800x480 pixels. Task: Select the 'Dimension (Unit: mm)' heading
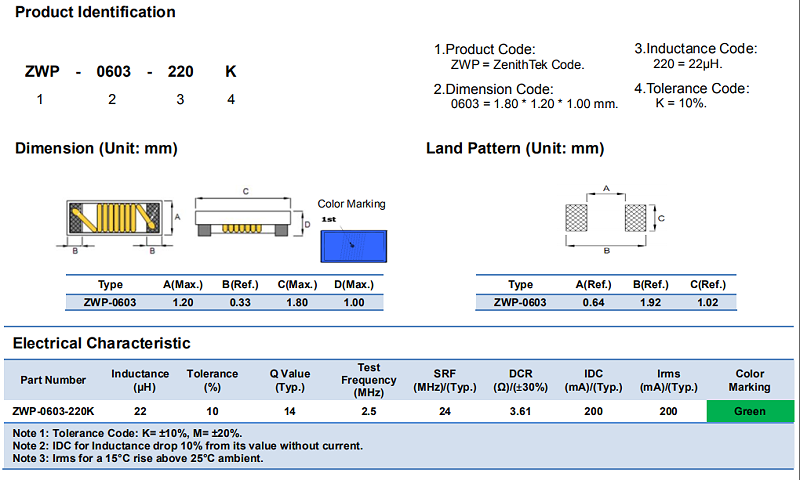(96, 148)
